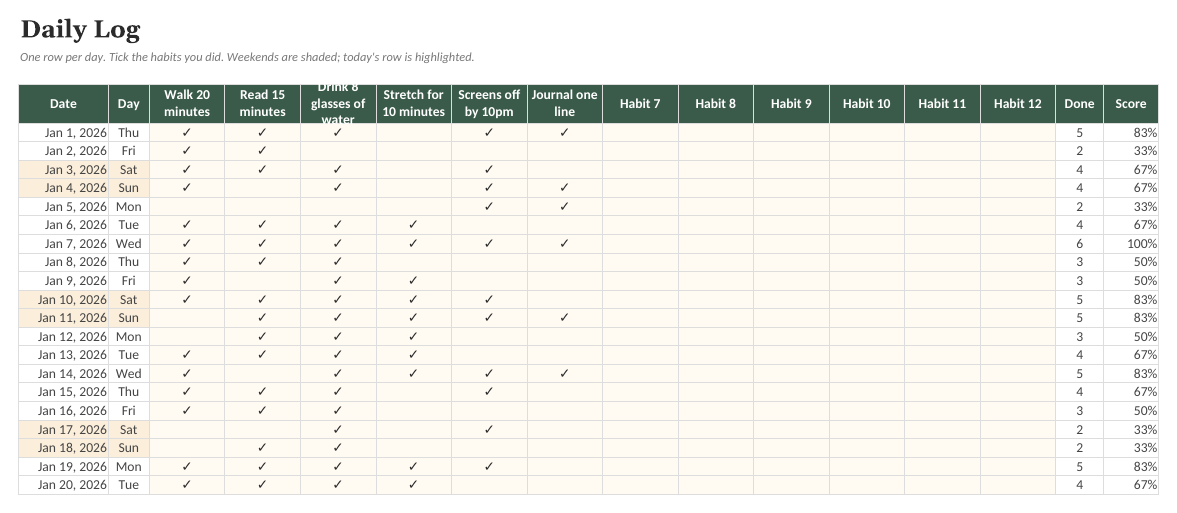The height and width of the screenshot is (513, 1177).
Task: Click the Journal one line header
Action: click(564, 104)
